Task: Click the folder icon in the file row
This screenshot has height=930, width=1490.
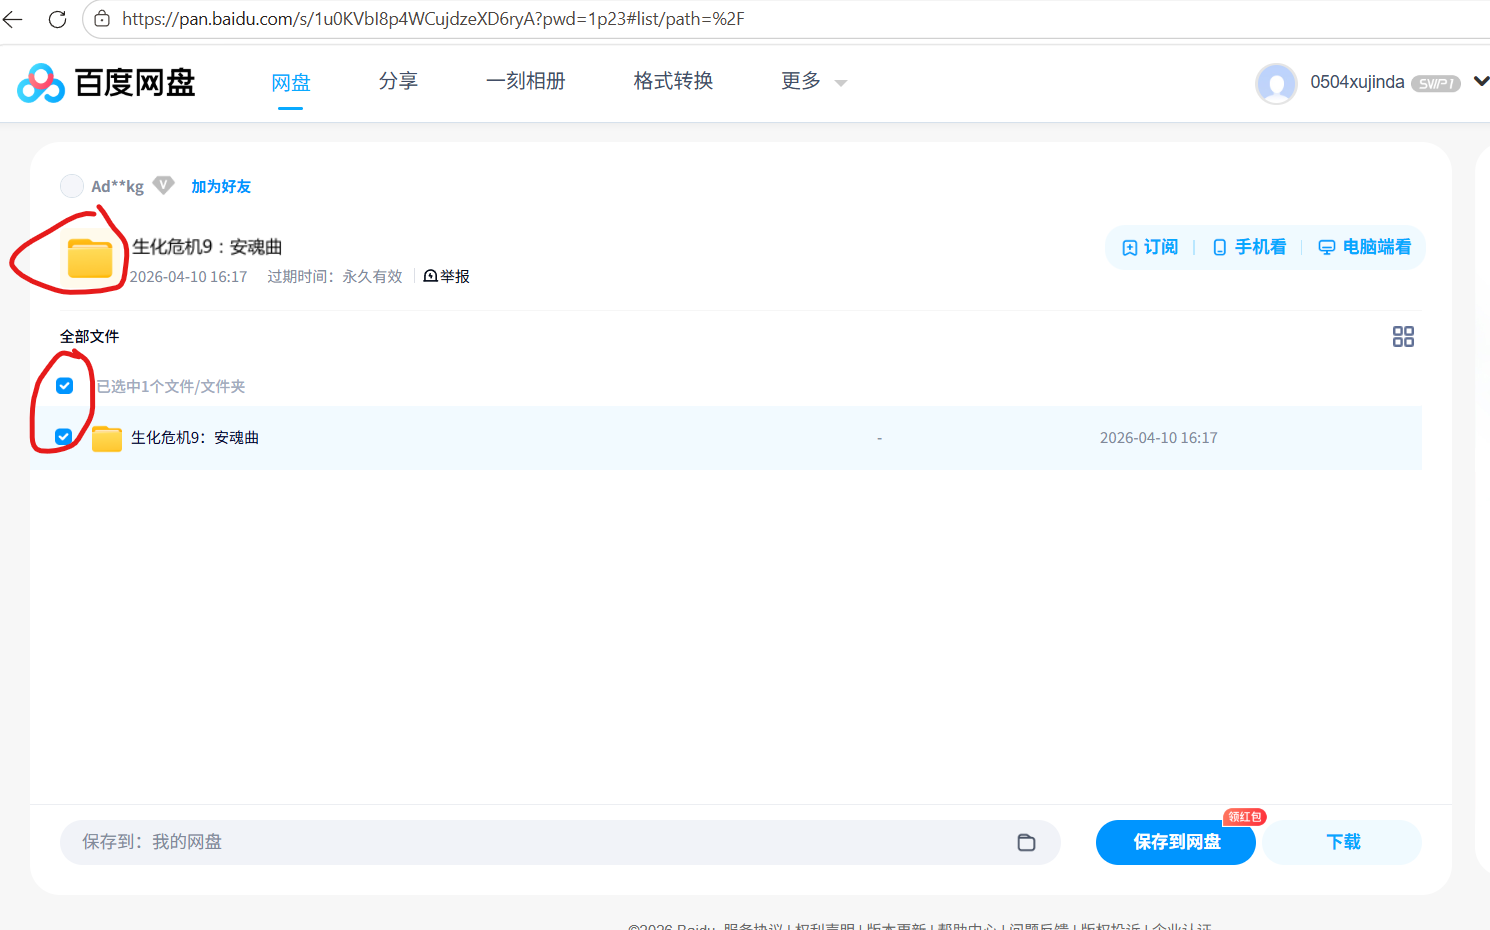Action: [107, 438]
